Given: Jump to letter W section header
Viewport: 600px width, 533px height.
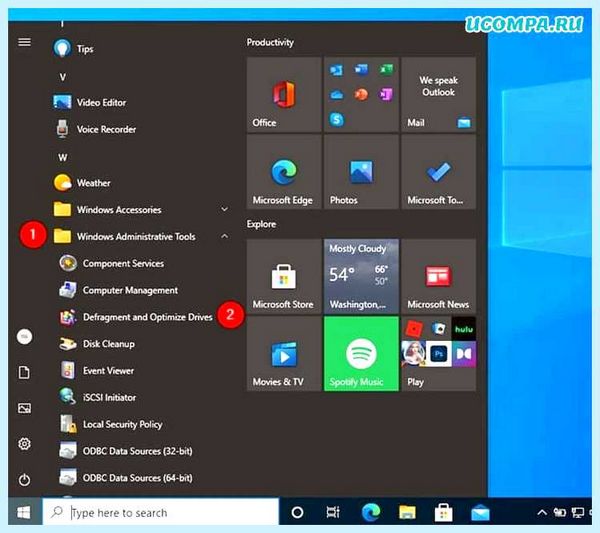Looking at the screenshot, I should click(62, 157).
